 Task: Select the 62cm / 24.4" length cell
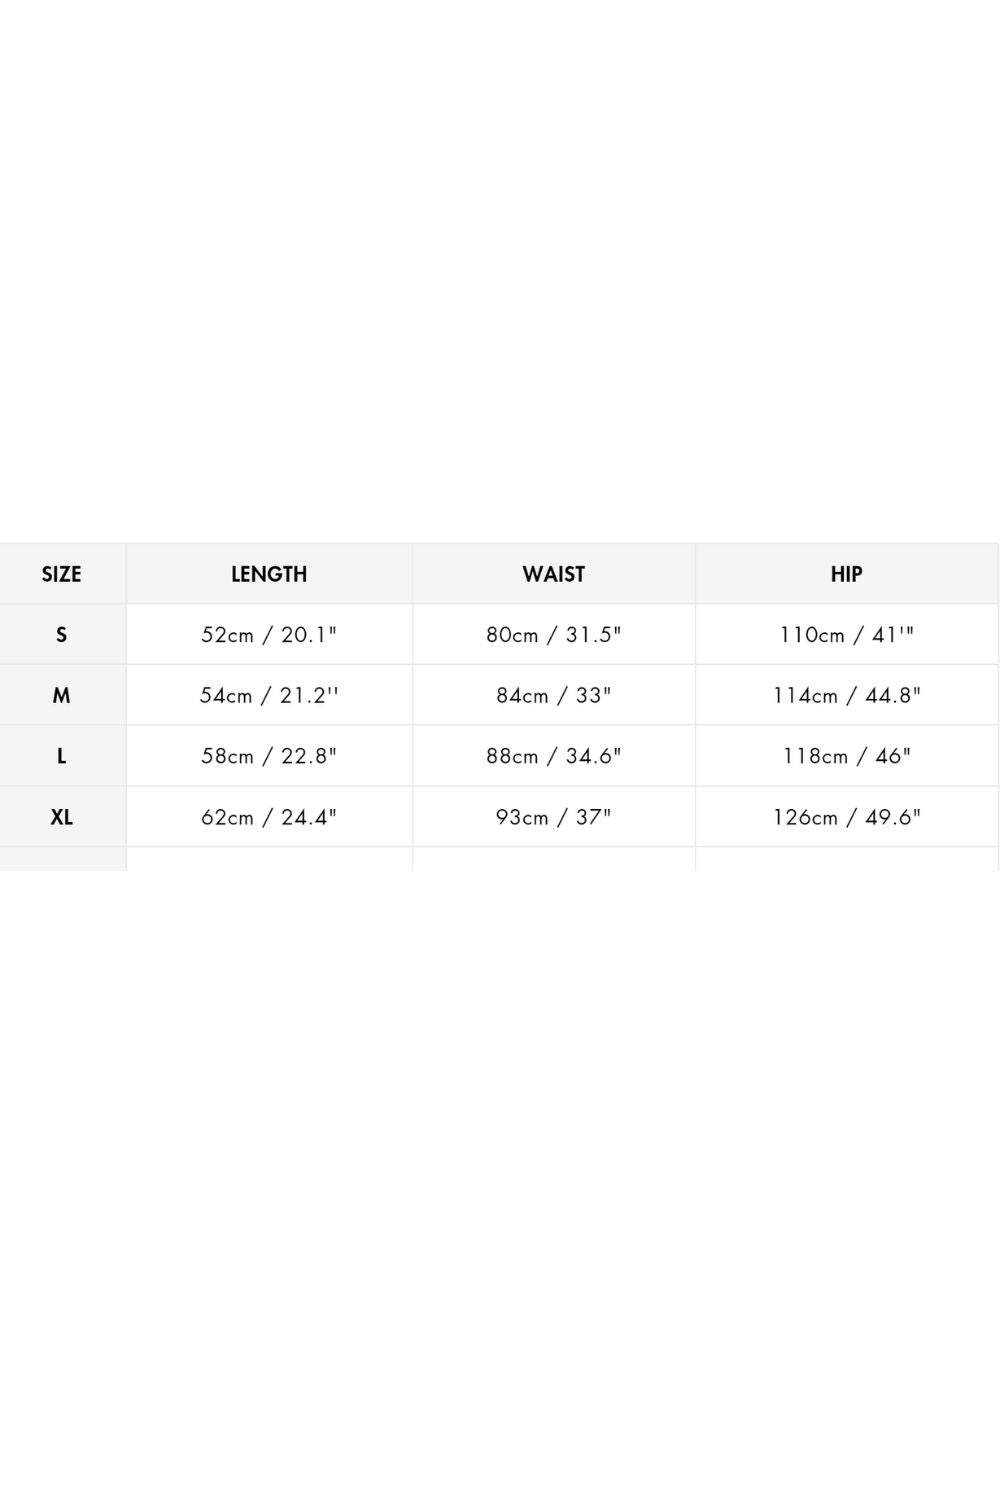tap(269, 817)
